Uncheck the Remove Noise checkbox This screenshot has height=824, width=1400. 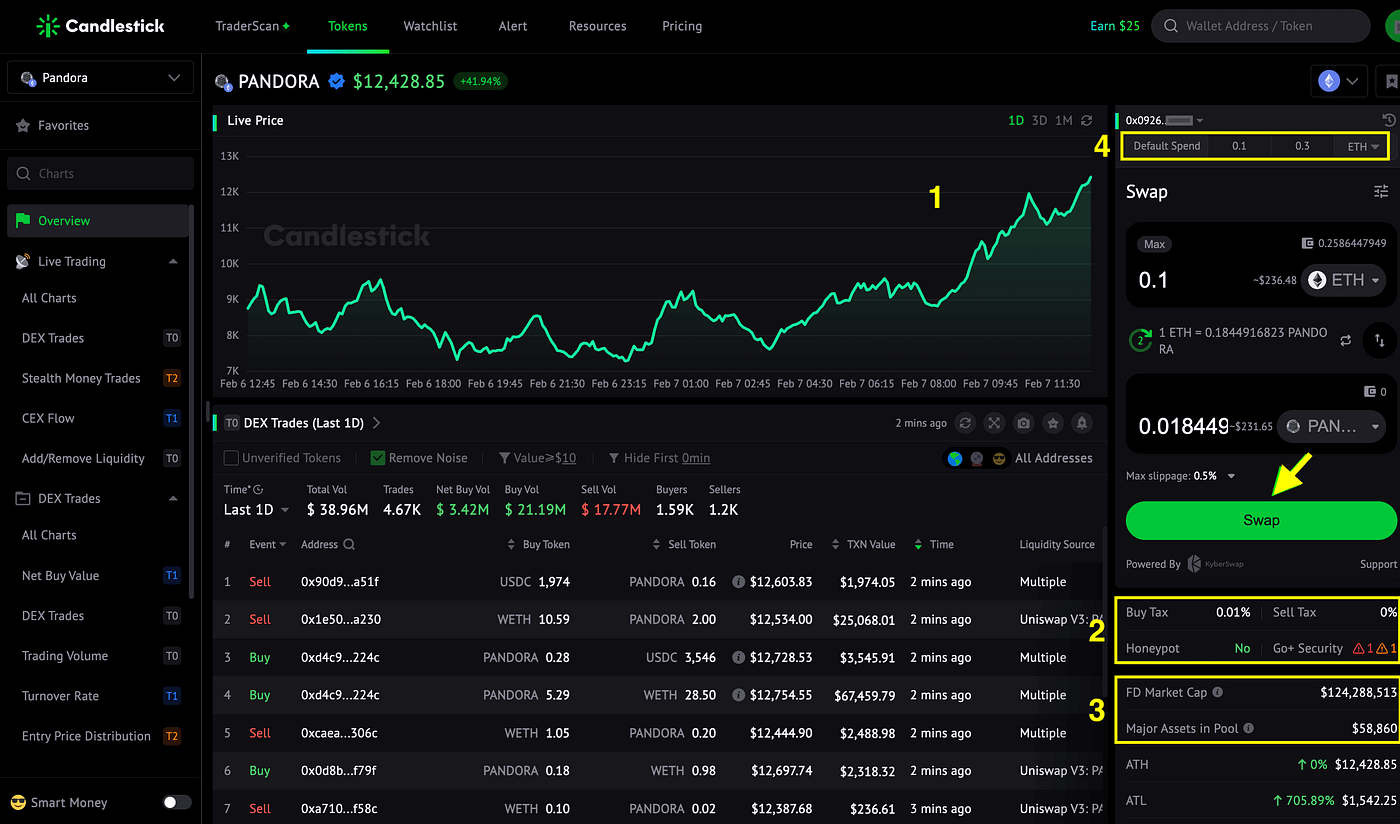[378, 458]
